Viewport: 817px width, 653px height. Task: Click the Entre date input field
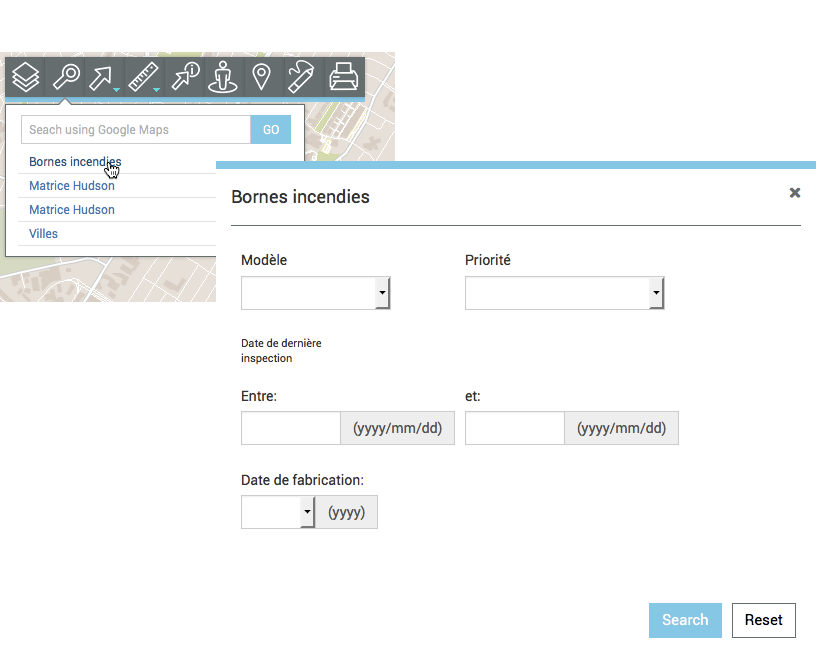click(x=291, y=428)
